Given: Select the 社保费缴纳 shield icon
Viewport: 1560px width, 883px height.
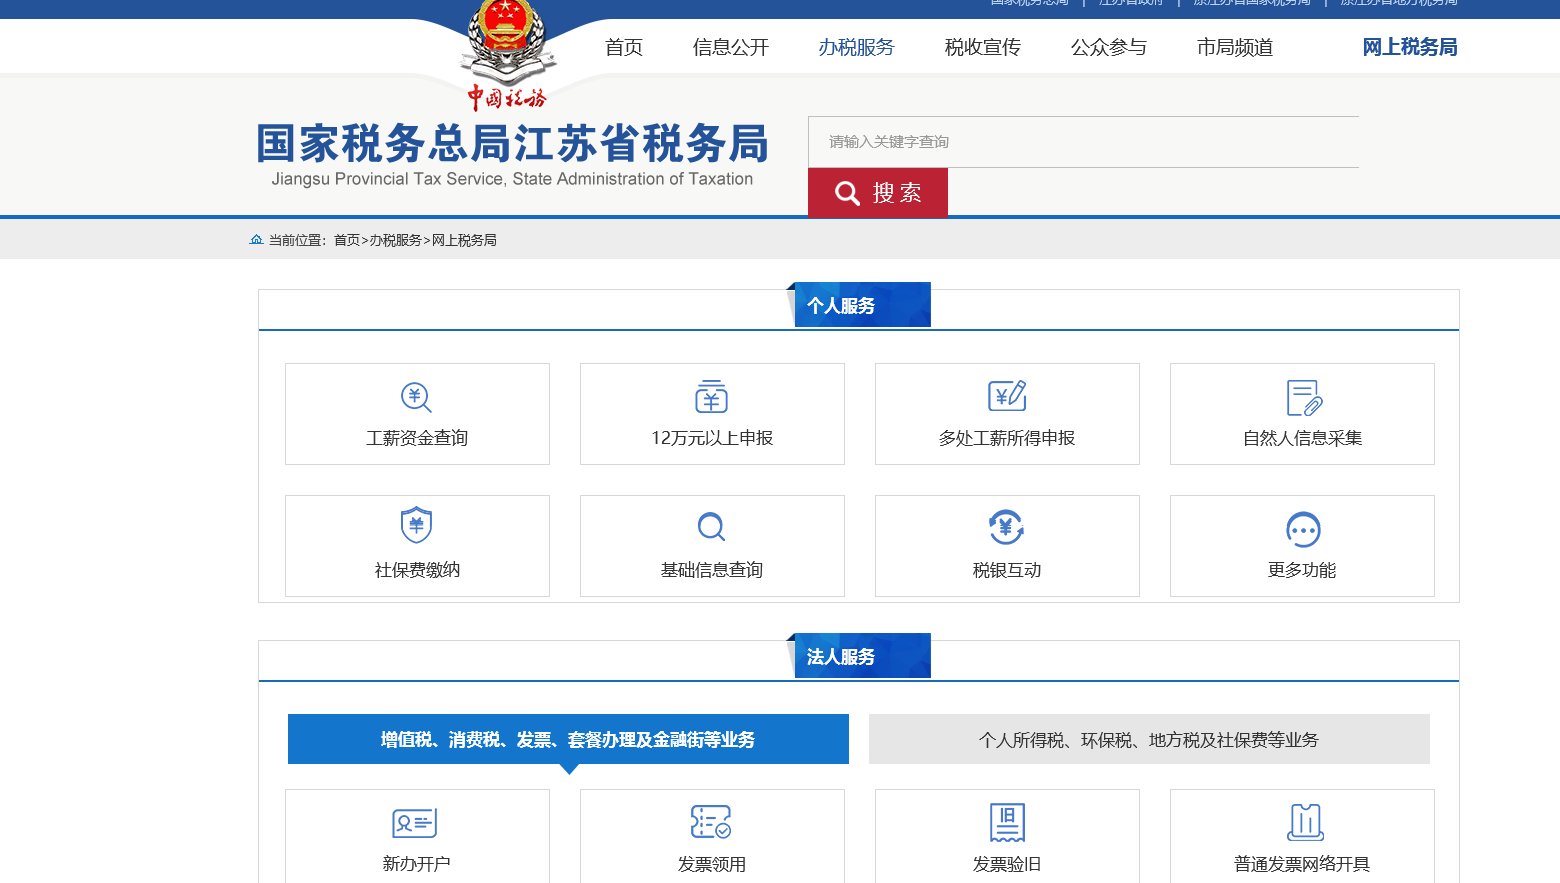Looking at the screenshot, I should point(416,525).
